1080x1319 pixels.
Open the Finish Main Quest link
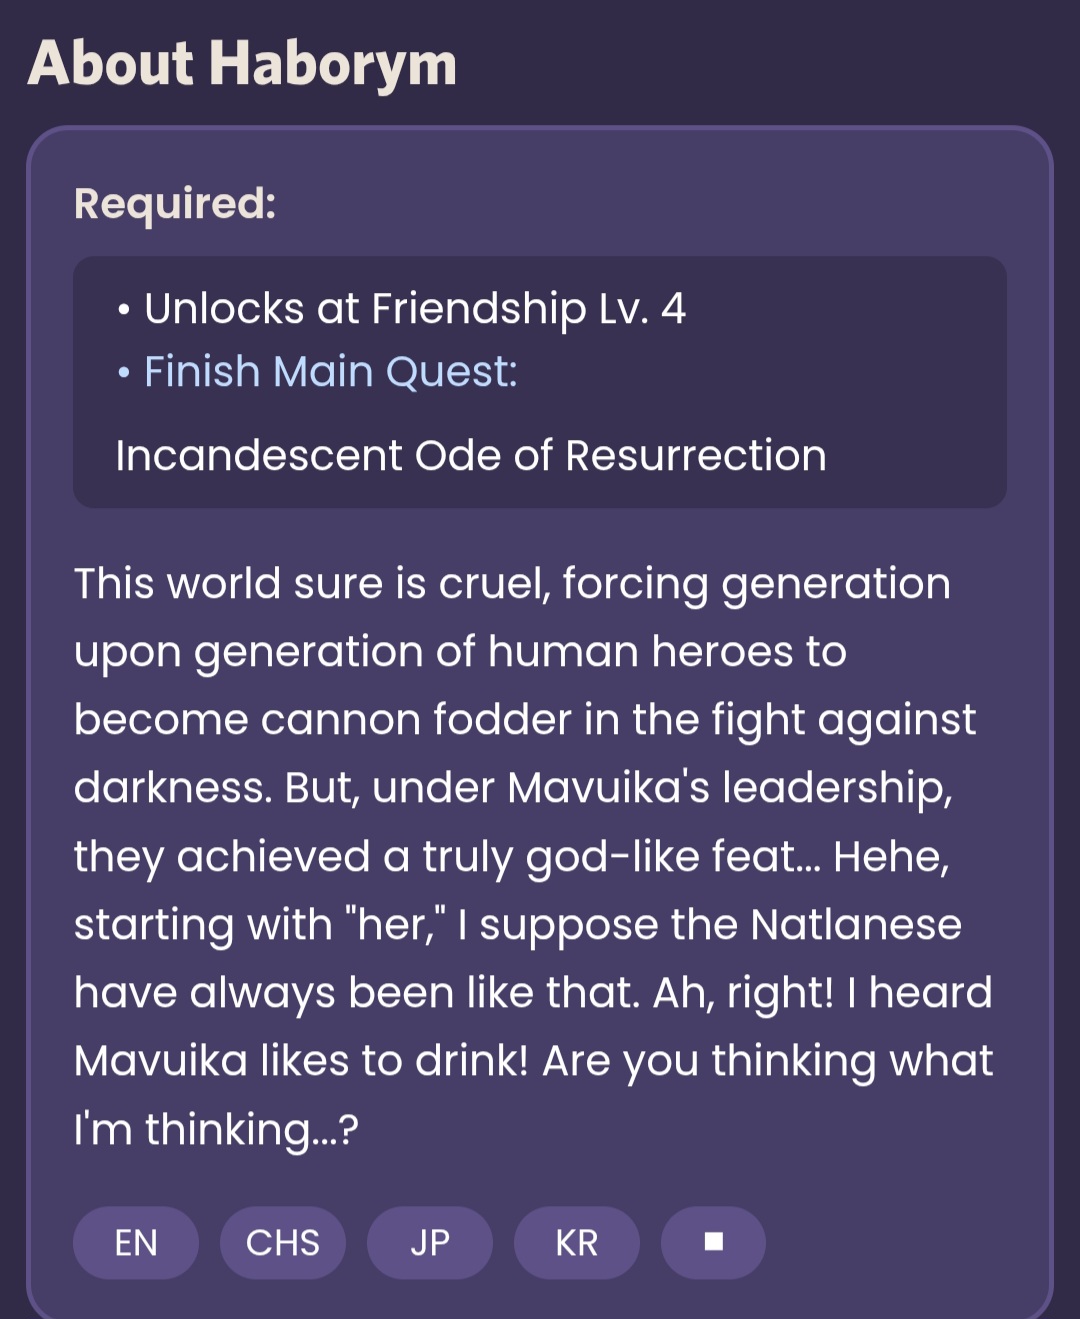[x=330, y=372]
